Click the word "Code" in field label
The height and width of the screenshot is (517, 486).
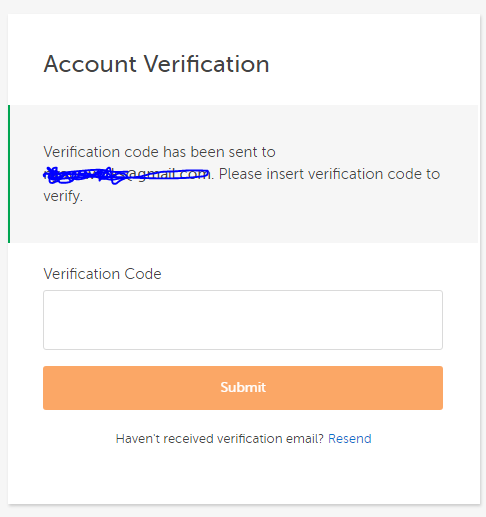[143, 274]
